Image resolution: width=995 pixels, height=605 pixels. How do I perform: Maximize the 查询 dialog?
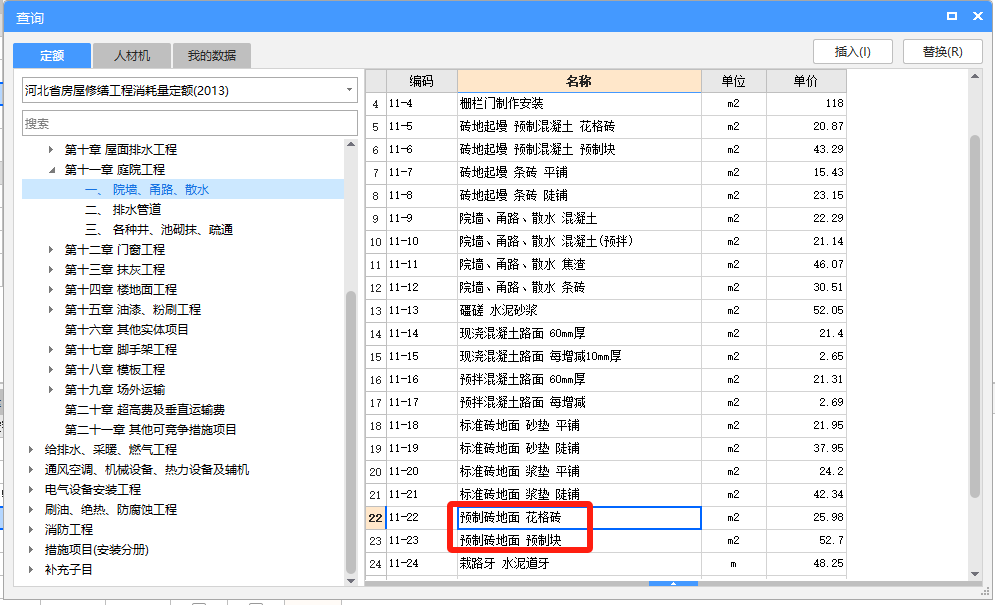(x=952, y=17)
